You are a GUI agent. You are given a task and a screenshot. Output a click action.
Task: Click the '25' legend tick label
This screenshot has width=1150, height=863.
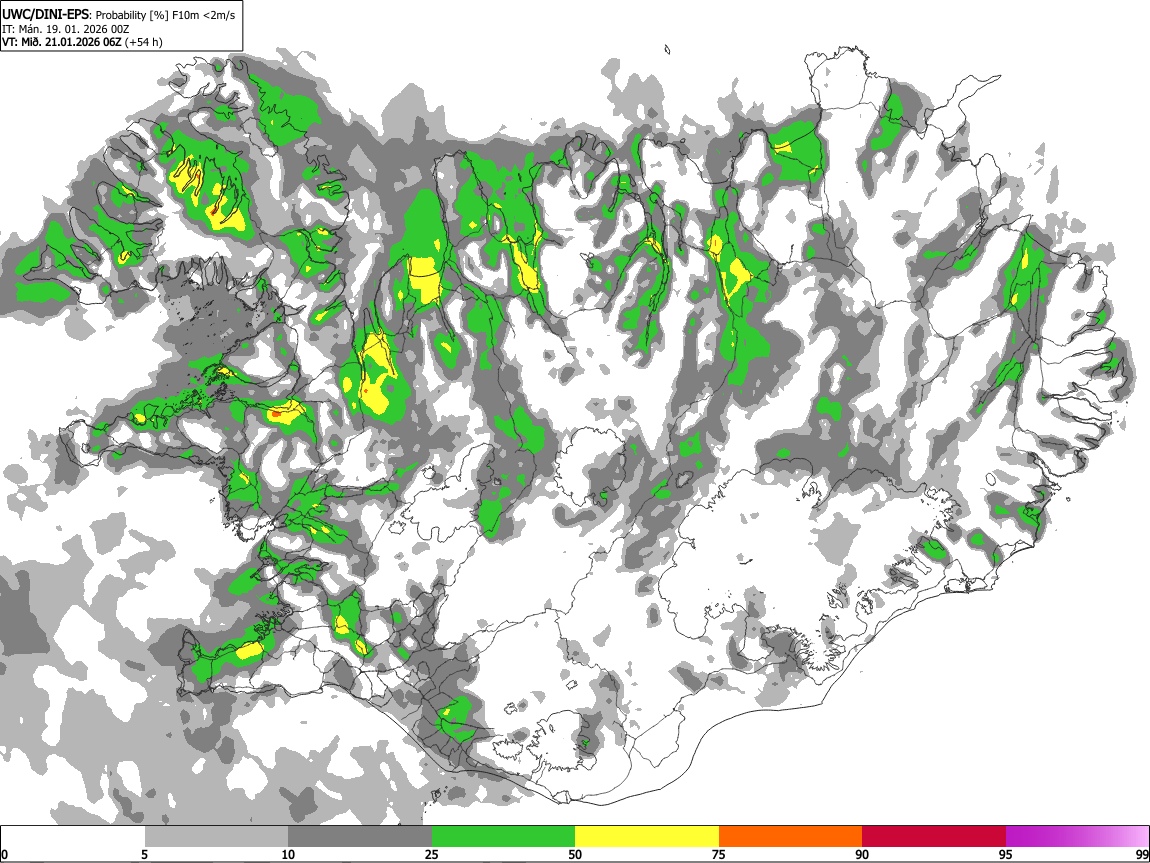pos(432,855)
